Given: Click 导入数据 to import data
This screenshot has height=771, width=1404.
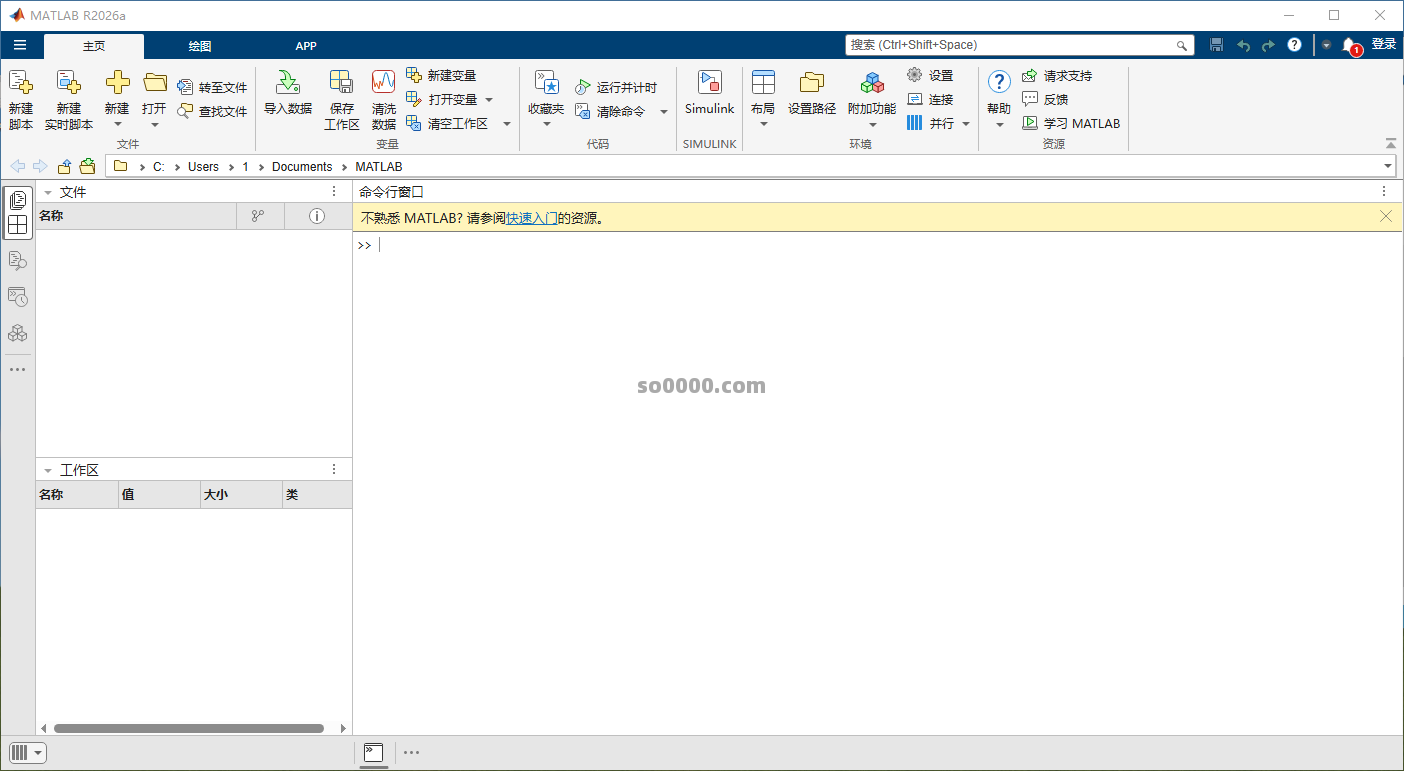Looking at the screenshot, I should pos(288,93).
